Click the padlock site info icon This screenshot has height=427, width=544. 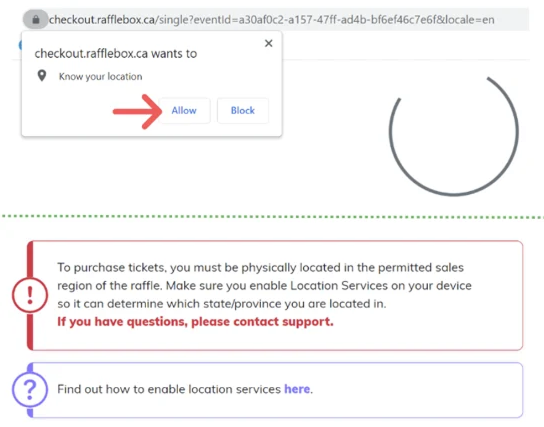click(36, 20)
